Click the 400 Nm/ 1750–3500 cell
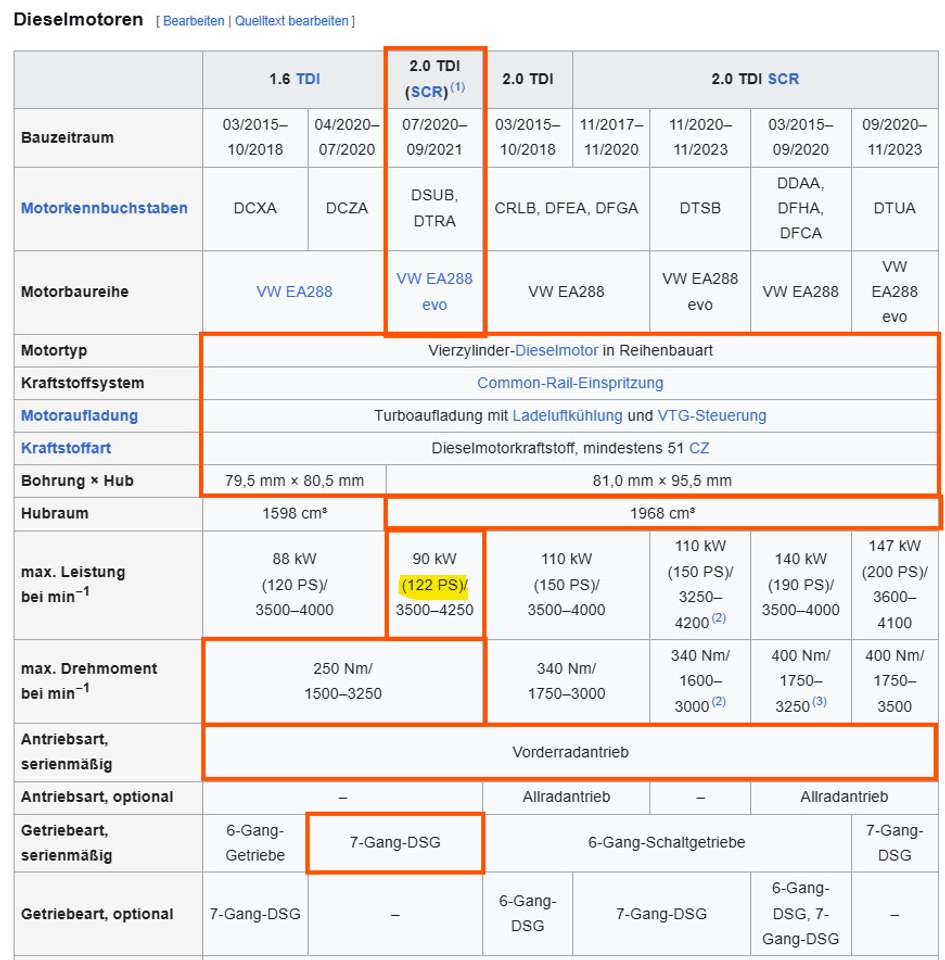The height and width of the screenshot is (960, 945). [x=894, y=681]
